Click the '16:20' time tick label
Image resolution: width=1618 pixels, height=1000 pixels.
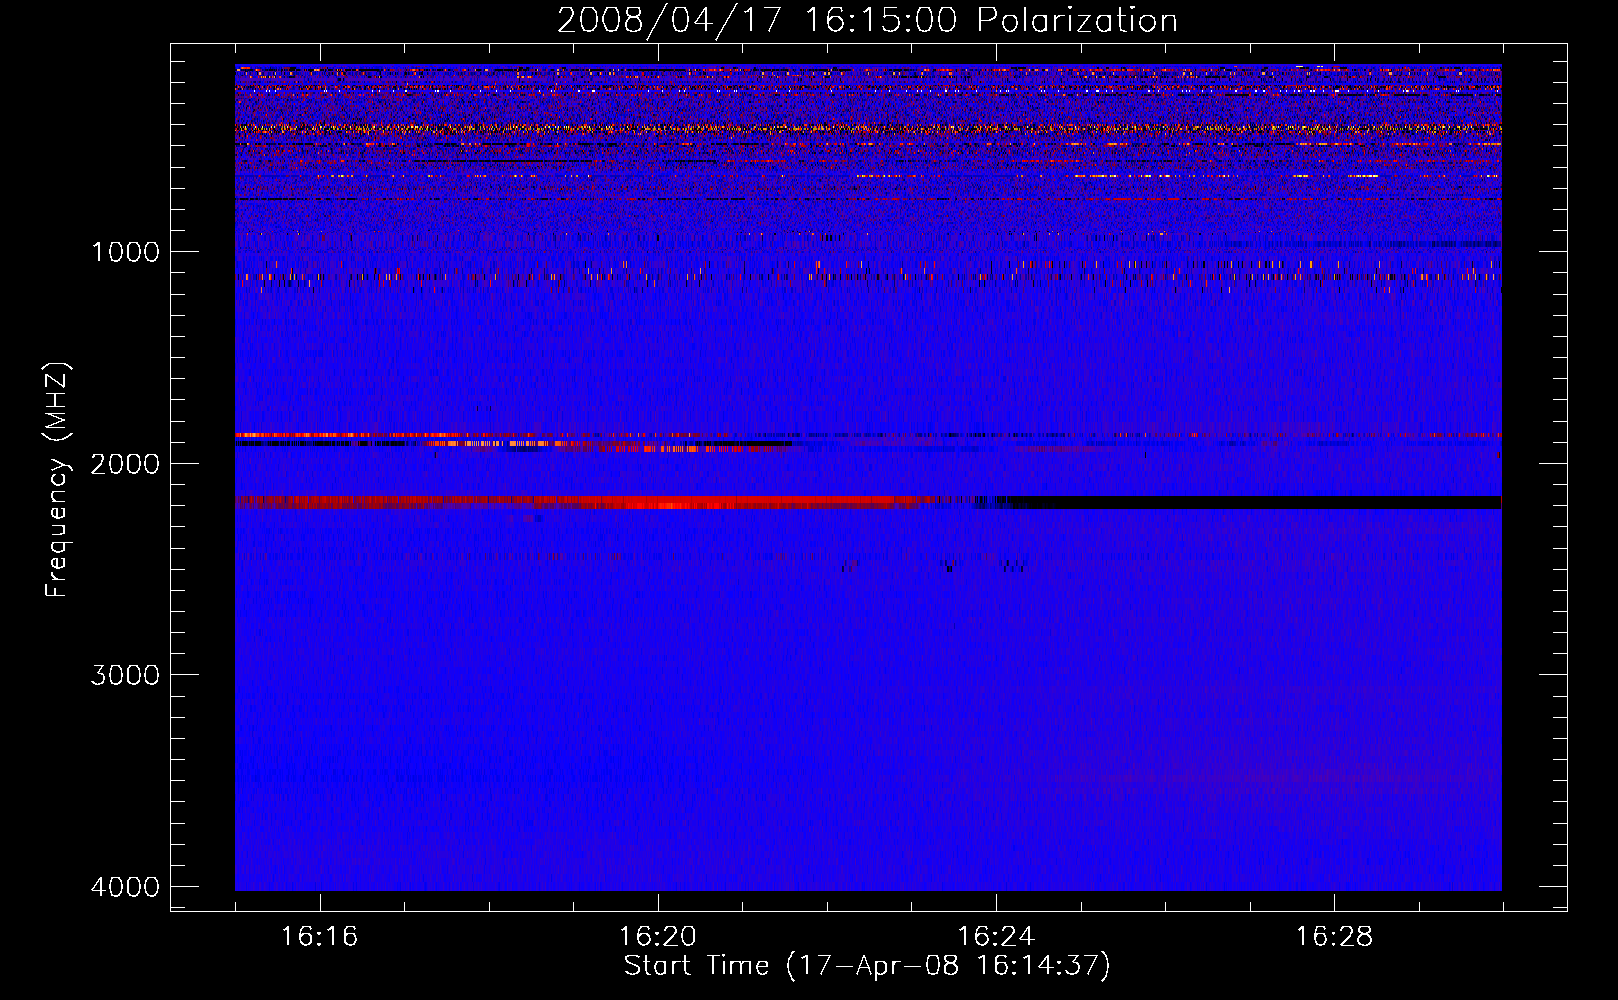(657, 937)
